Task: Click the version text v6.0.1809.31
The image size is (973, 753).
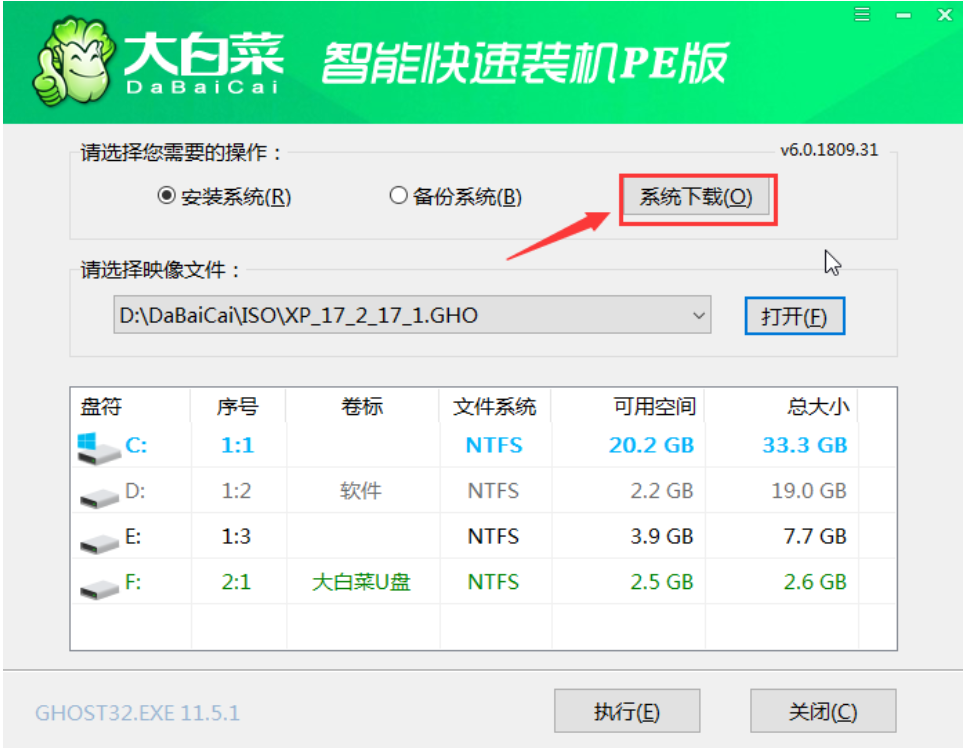Action: coord(830,150)
